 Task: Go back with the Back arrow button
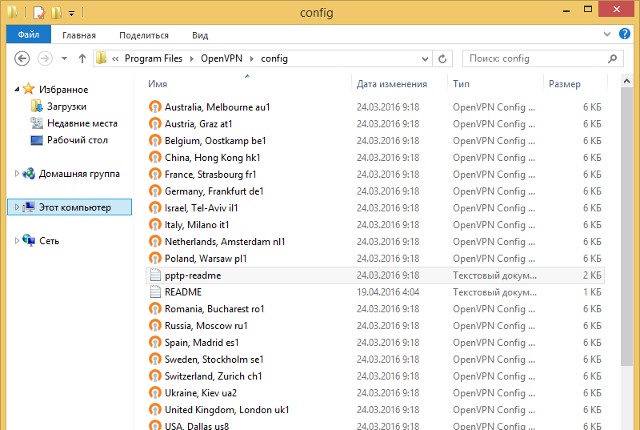22,59
